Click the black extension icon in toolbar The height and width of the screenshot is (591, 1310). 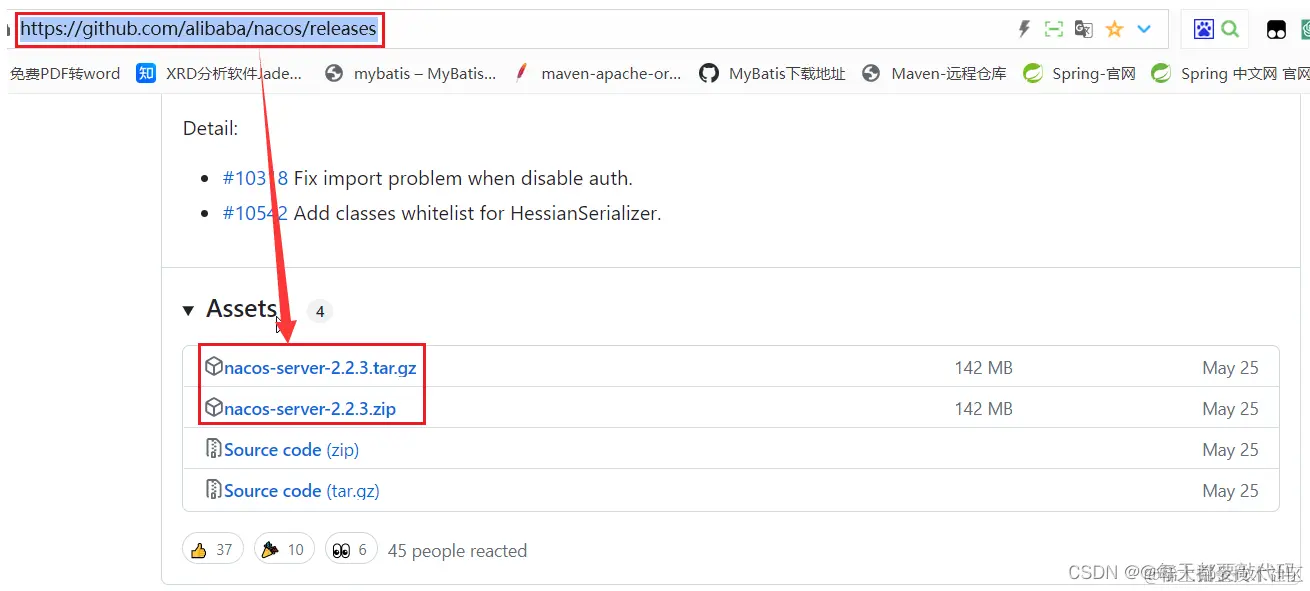click(1276, 30)
